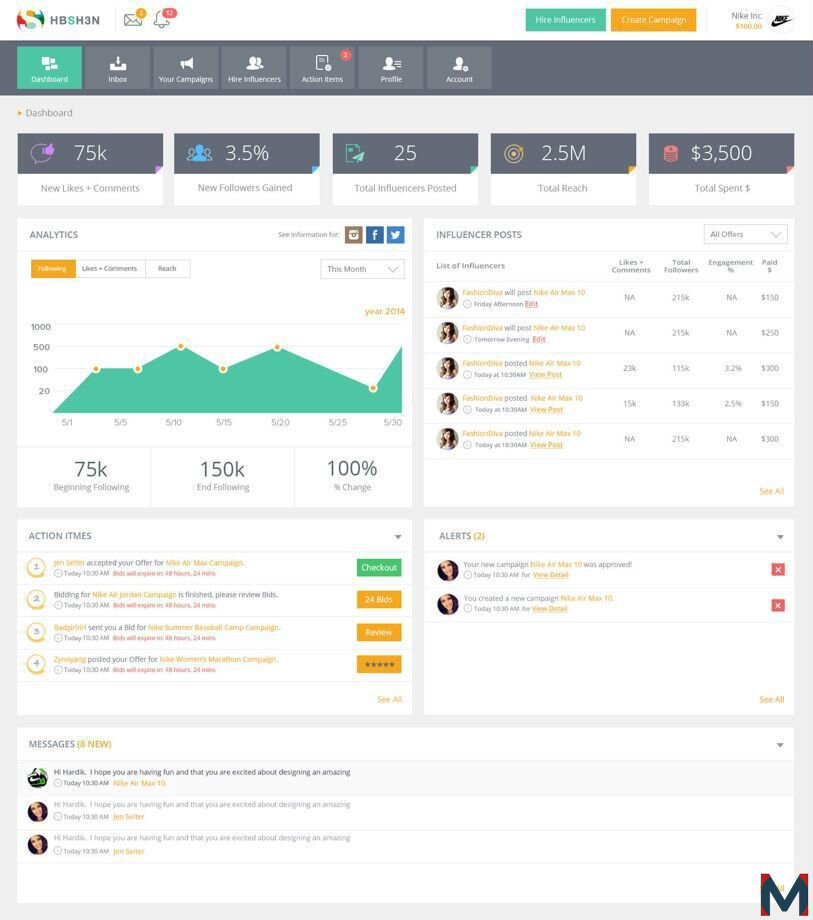Screen dimensions: 813x920
Task: Click the Jen Selter link in action item 1
Action: coord(69,563)
